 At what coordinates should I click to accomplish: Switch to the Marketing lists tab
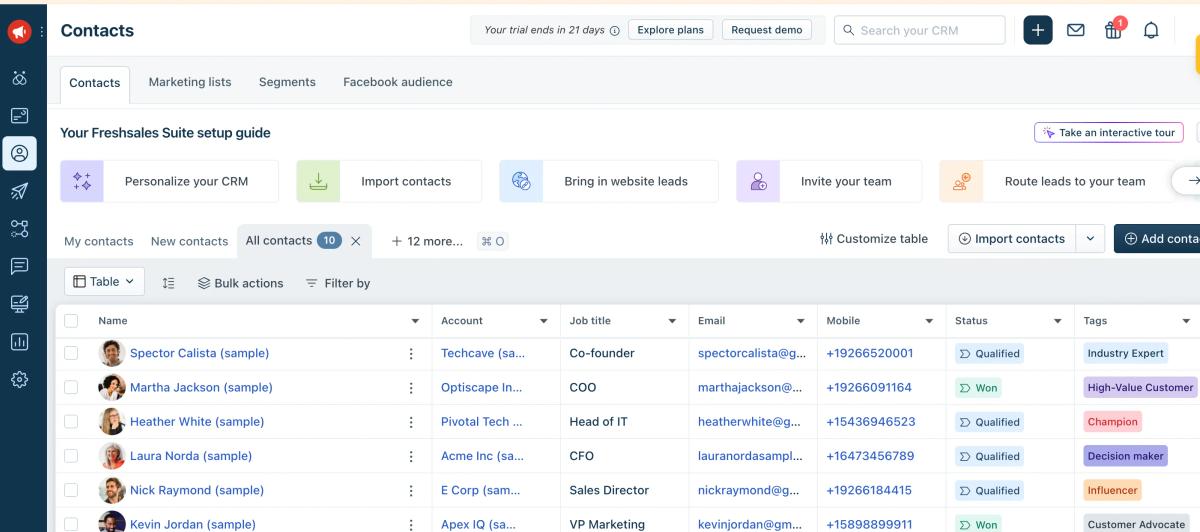tap(190, 82)
